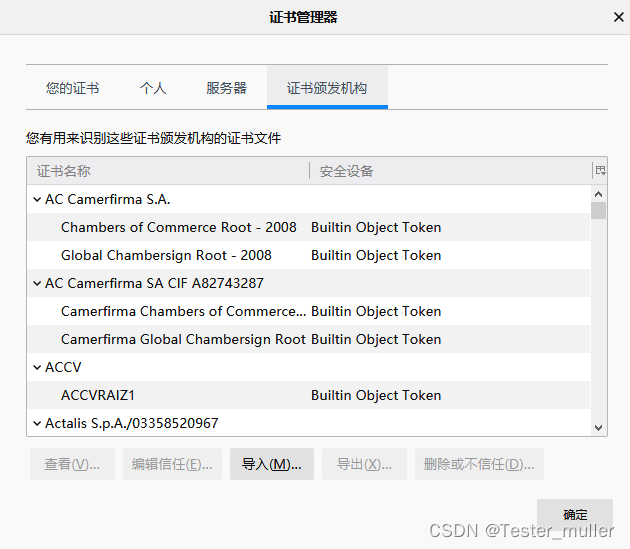Open import dialog via 导入(M)...

pos(272,464)
